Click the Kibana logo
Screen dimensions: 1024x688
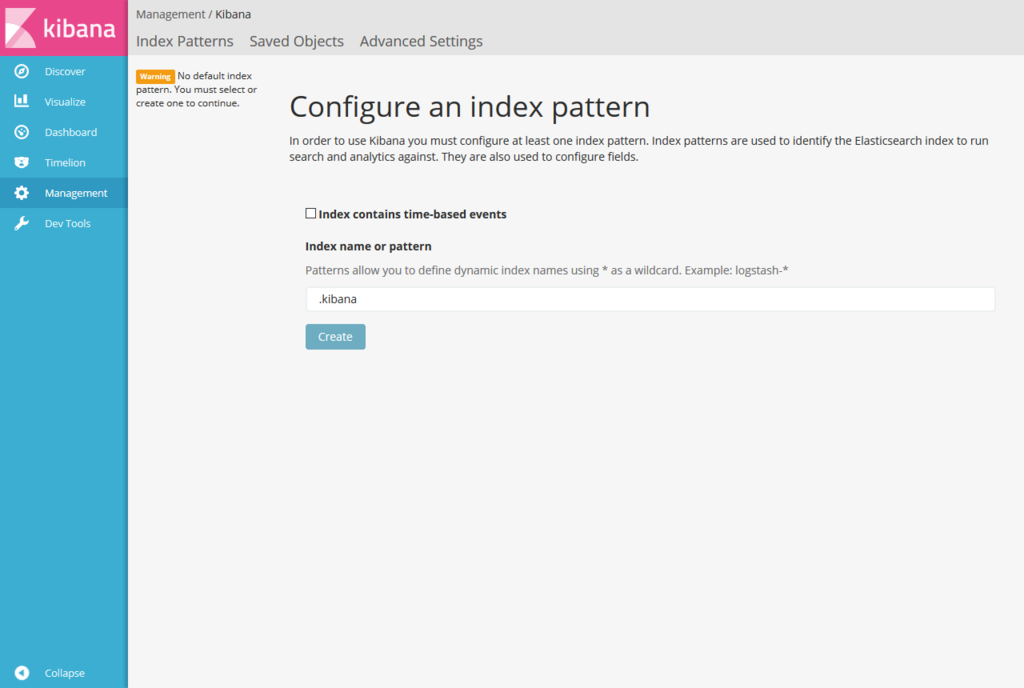[63, 27]
